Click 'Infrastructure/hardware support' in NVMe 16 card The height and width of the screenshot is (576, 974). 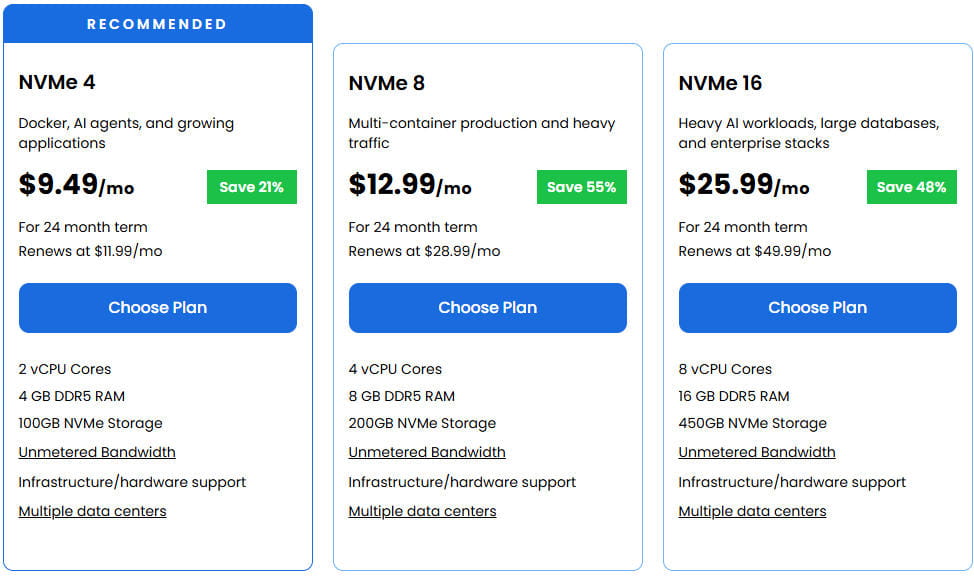coord(792,482)
